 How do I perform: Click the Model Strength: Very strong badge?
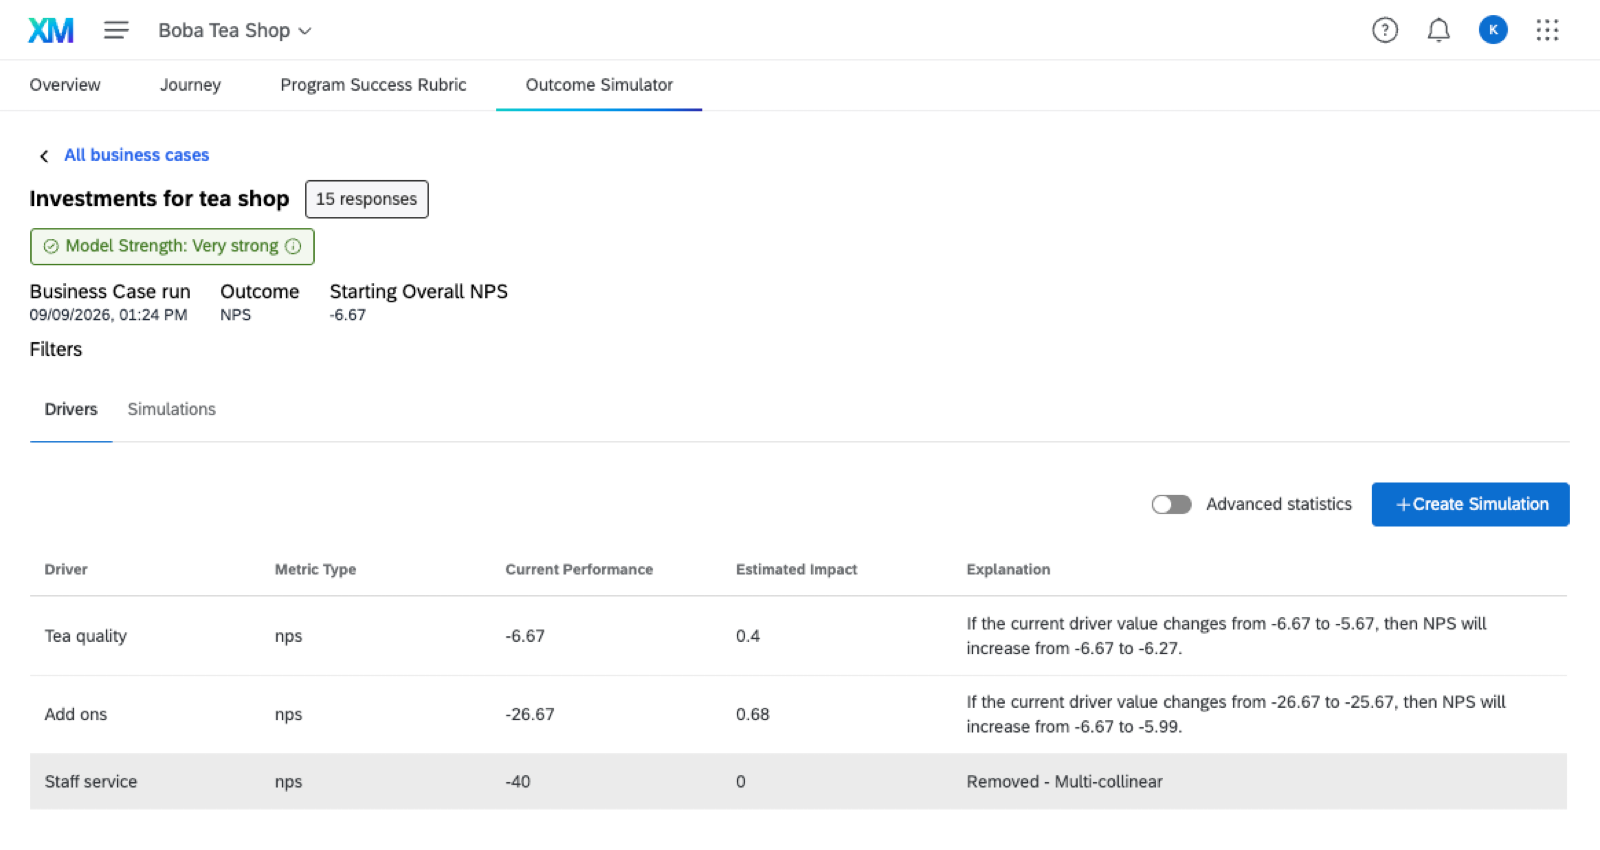pos(172,246)
